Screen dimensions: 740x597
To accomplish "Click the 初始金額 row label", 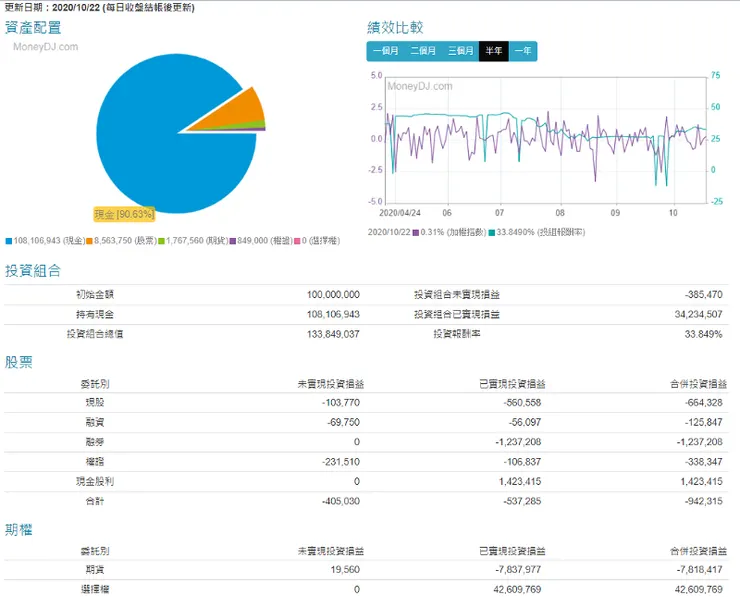I will [95, 294].
